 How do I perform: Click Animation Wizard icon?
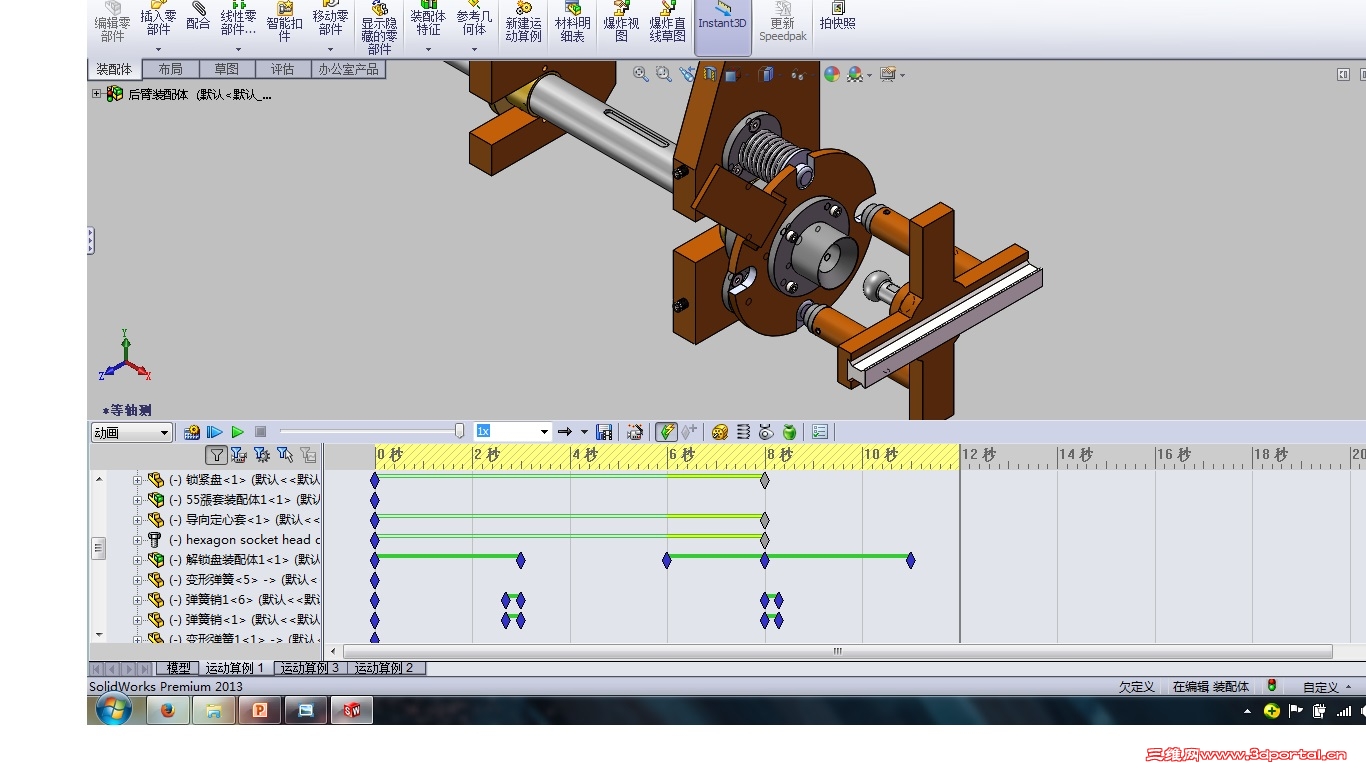pos(635,432)
